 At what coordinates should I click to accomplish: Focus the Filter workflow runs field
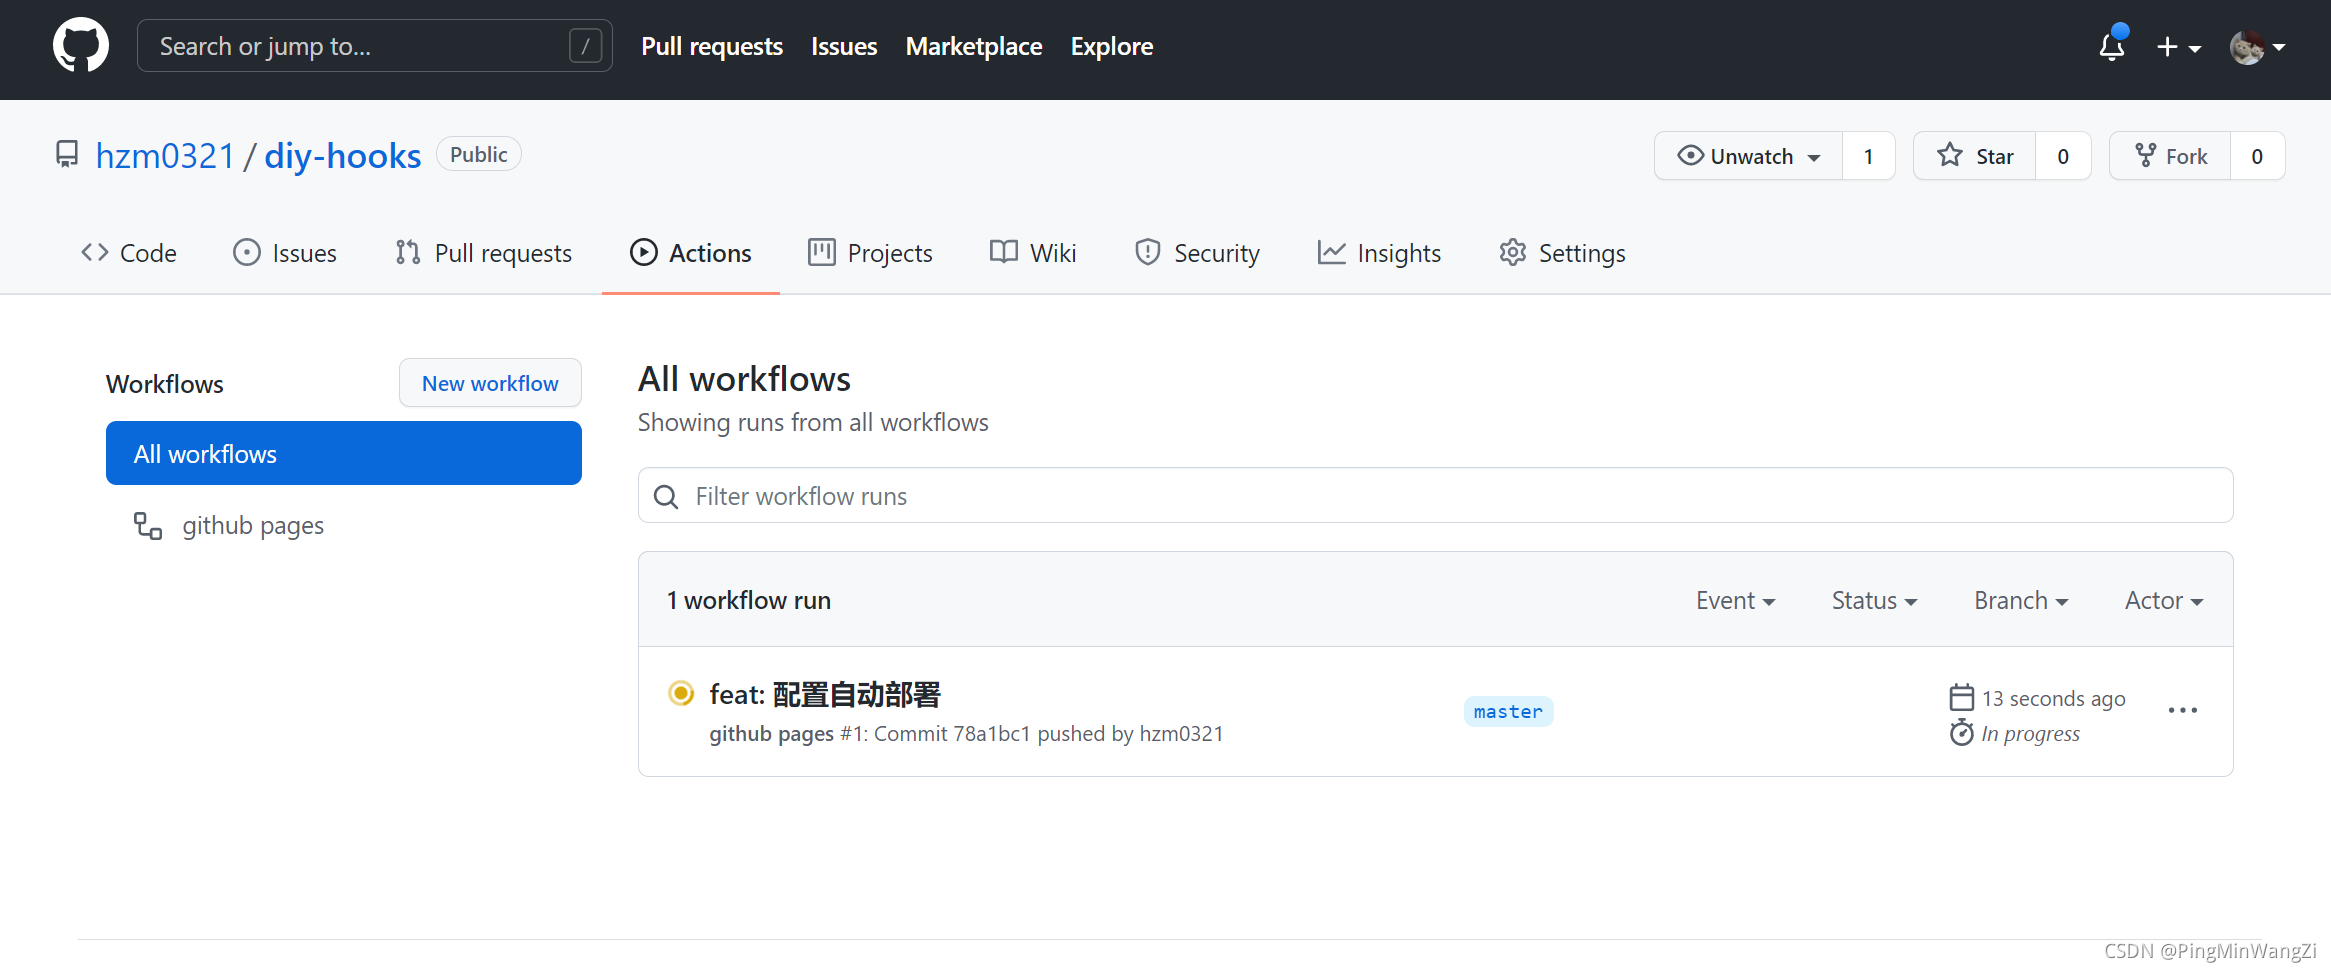(1435, 495)
